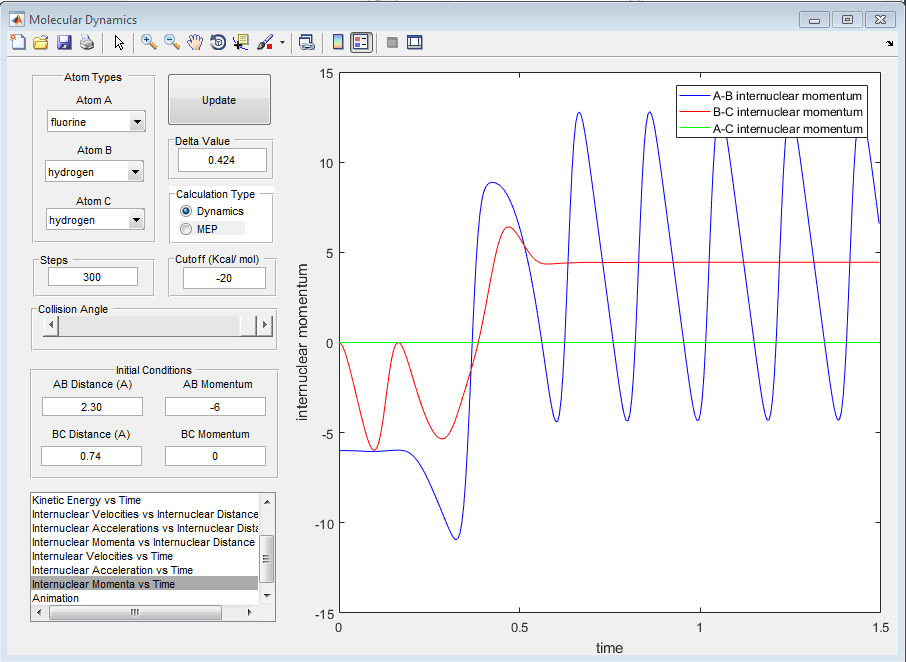Toggle the Insert Legend toolbar icon
The image size is (906, 662).
[x=361, y=42]
